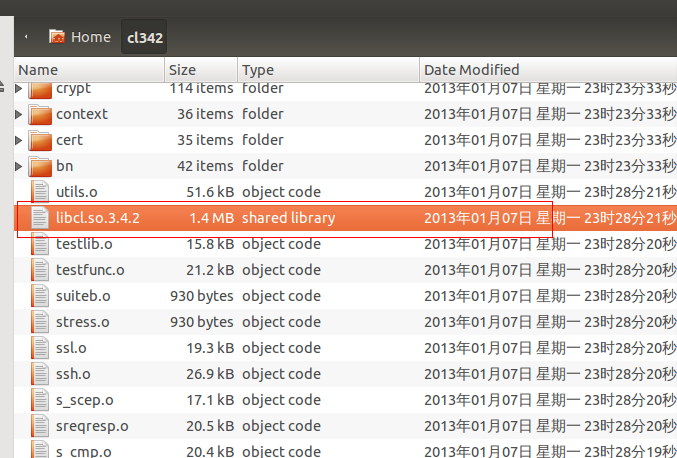
Task: Sort by the Size column header
Action: pos(200,70)
